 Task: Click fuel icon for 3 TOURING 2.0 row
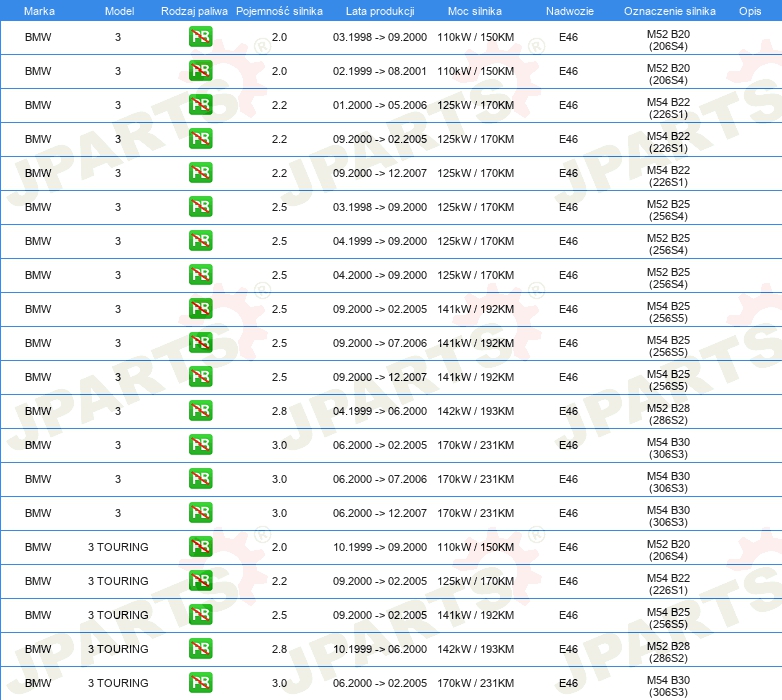click(200, 547)
